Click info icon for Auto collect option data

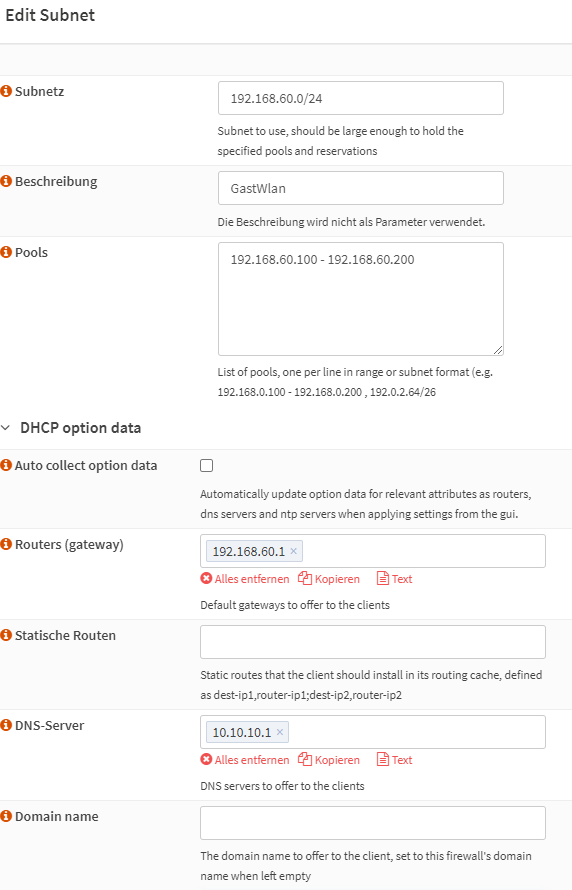[x=6, y=465]
